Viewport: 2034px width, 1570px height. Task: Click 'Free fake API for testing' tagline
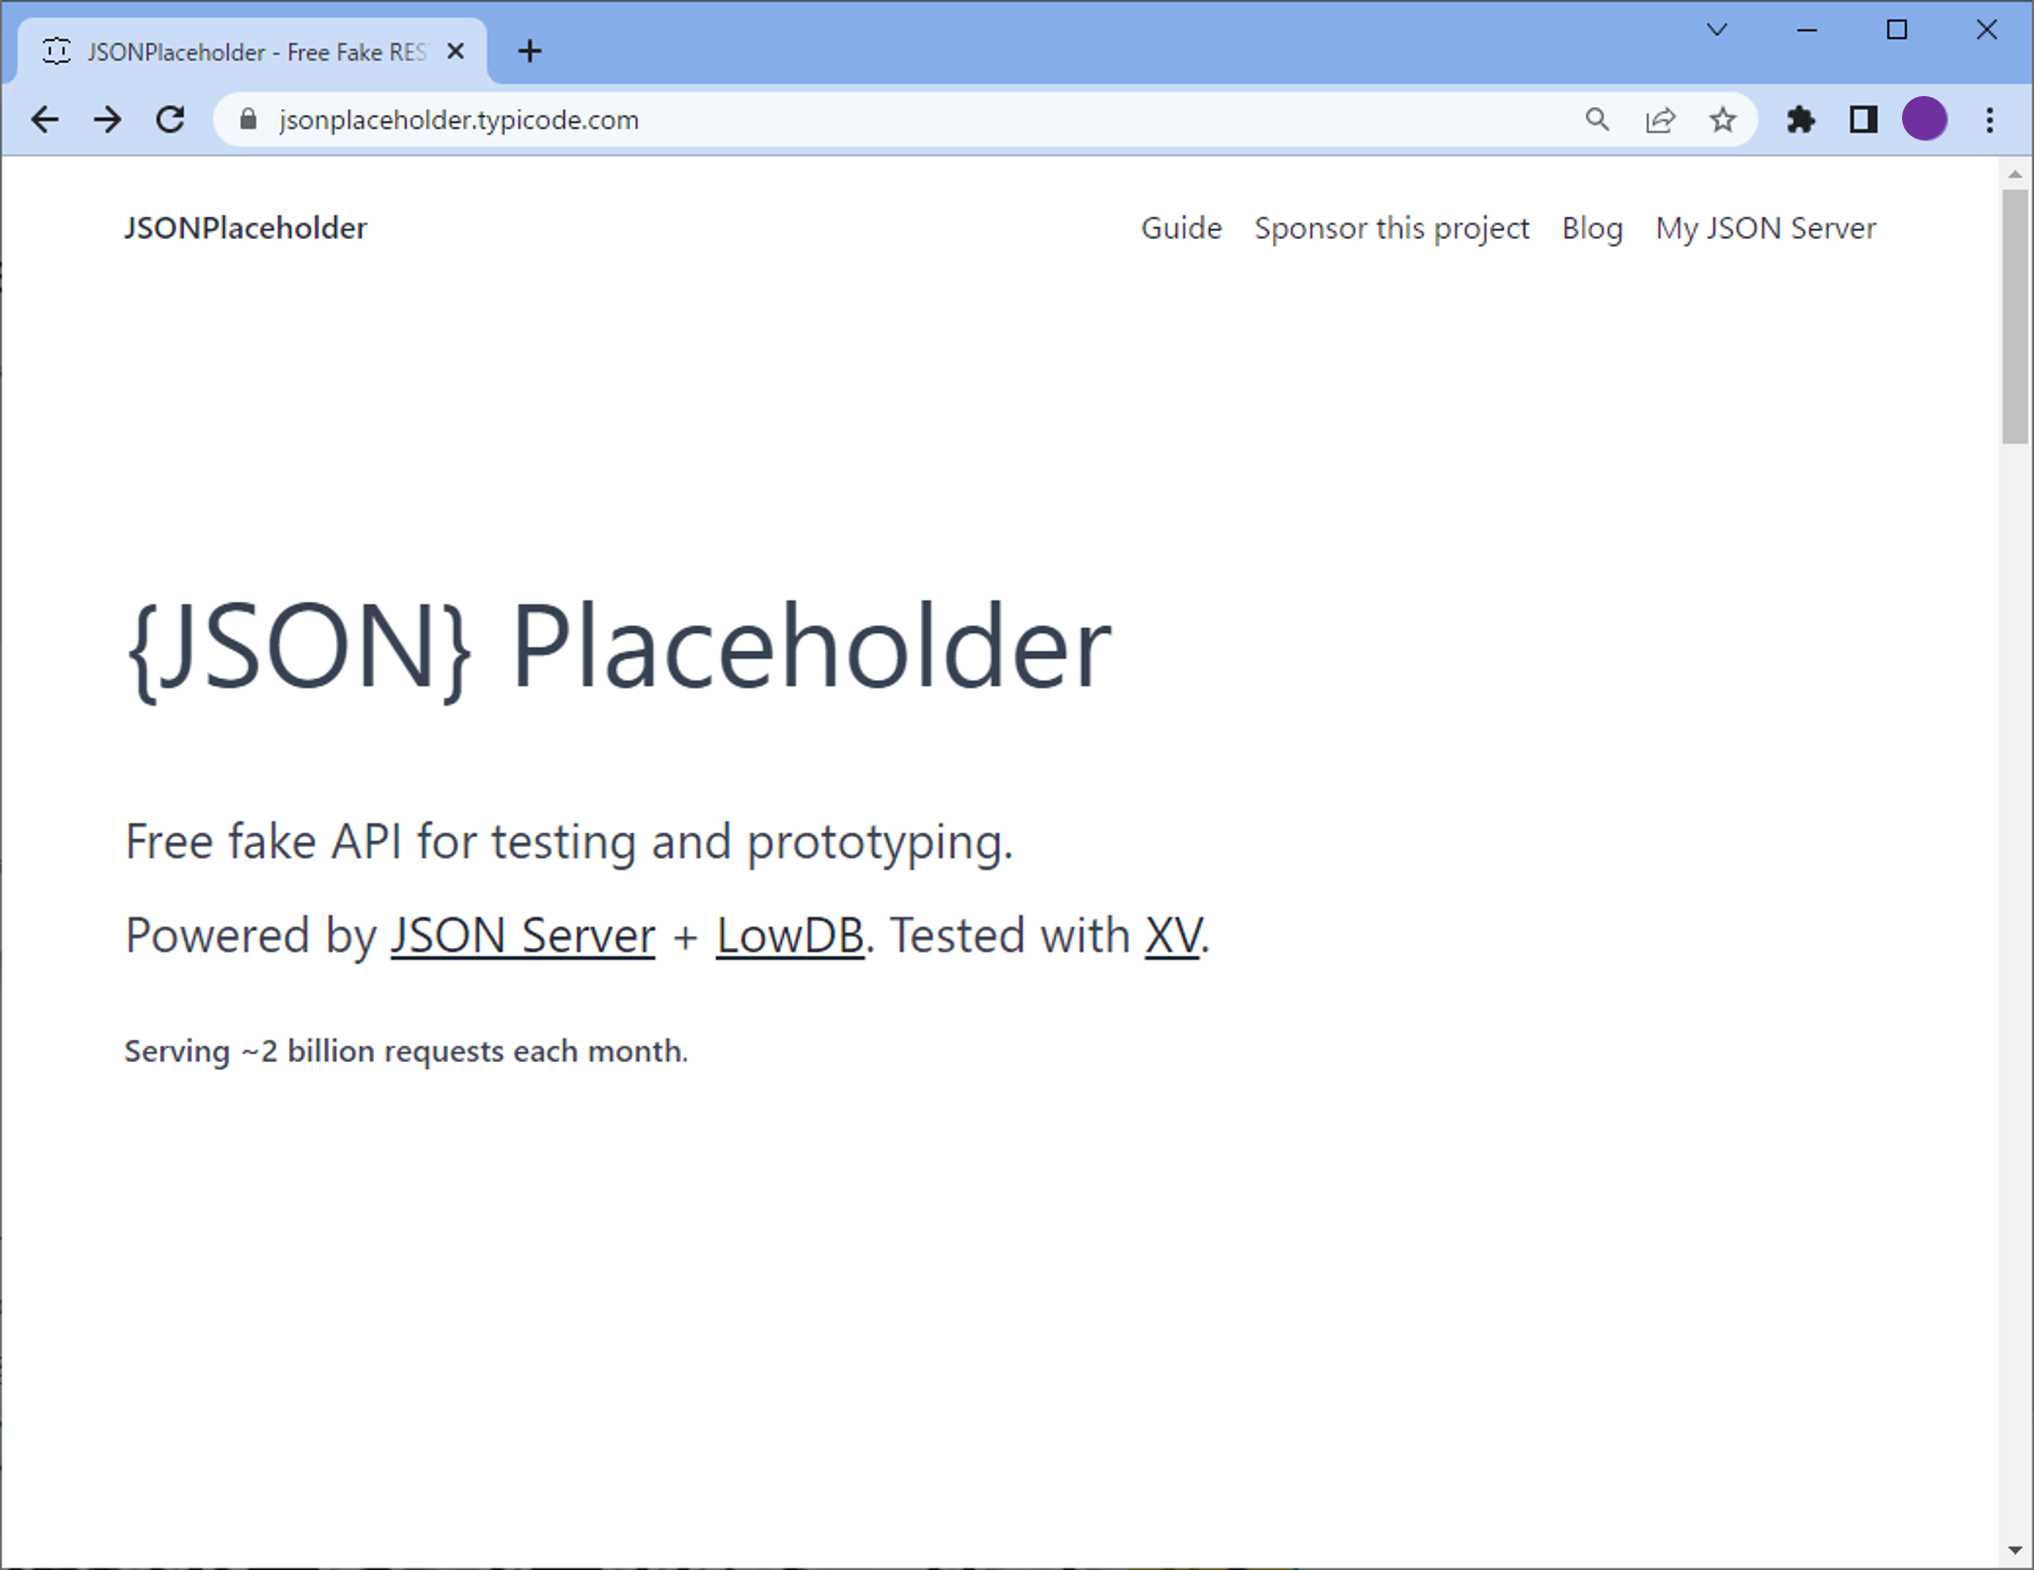pyautogui.click(x=569, y=842)
